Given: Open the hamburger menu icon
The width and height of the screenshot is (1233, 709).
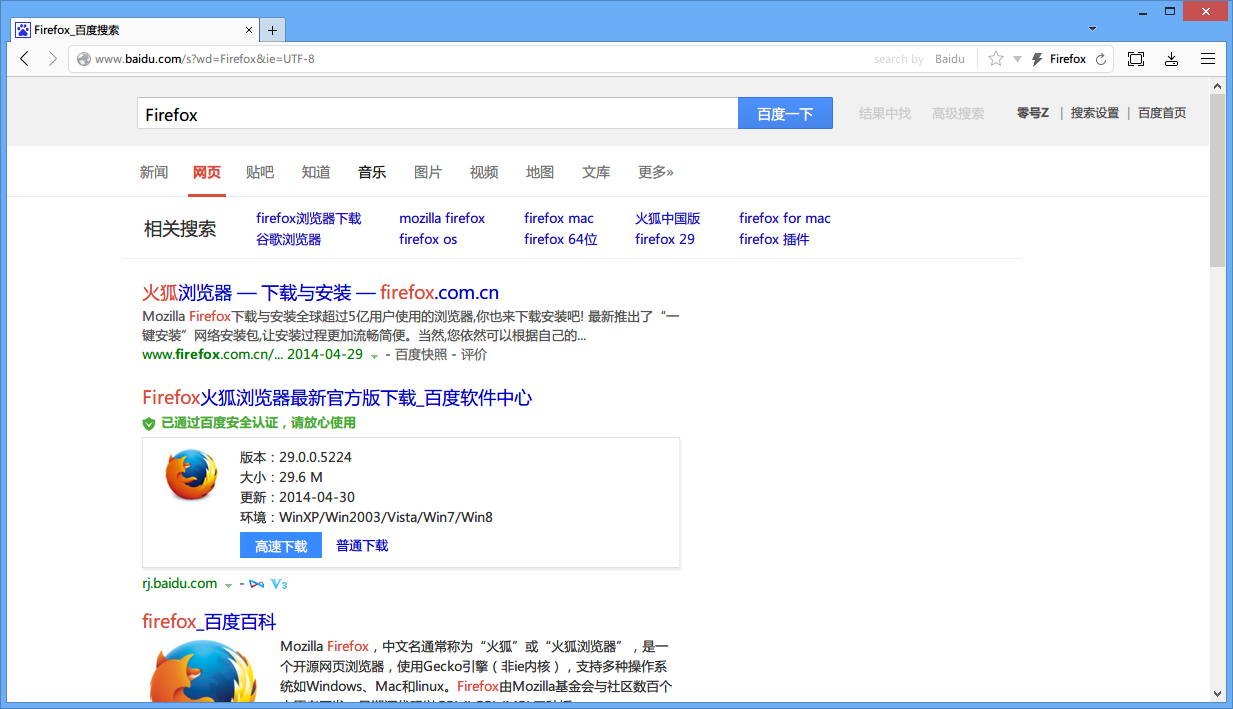Looking at the screenshot, I should 1208,59.
